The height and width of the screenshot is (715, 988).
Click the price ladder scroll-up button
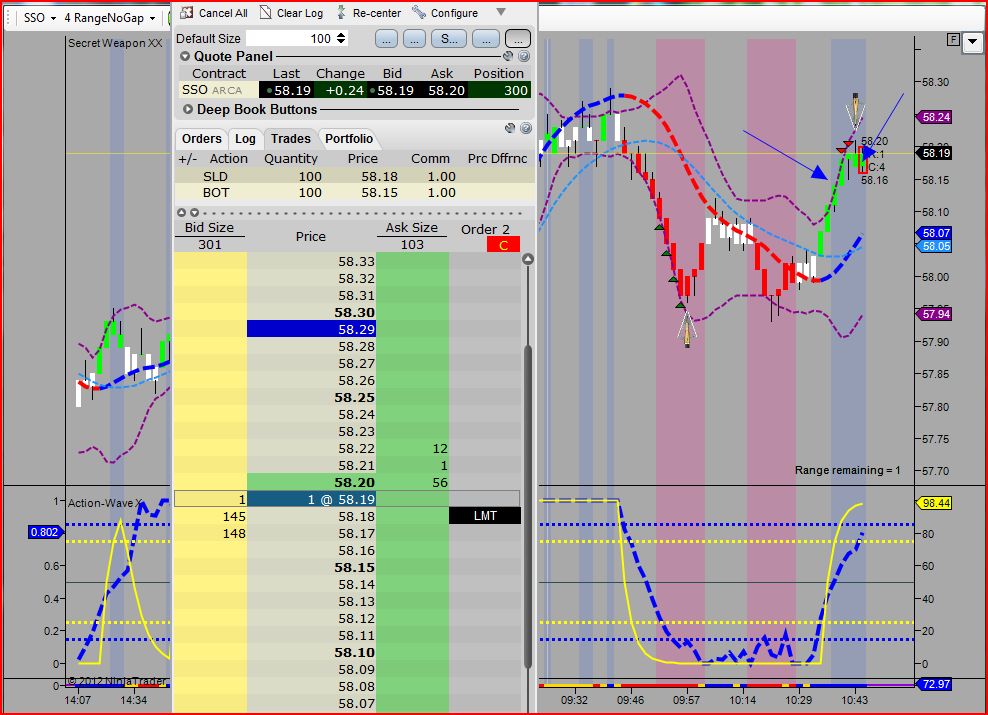click(x=528, y=259)
